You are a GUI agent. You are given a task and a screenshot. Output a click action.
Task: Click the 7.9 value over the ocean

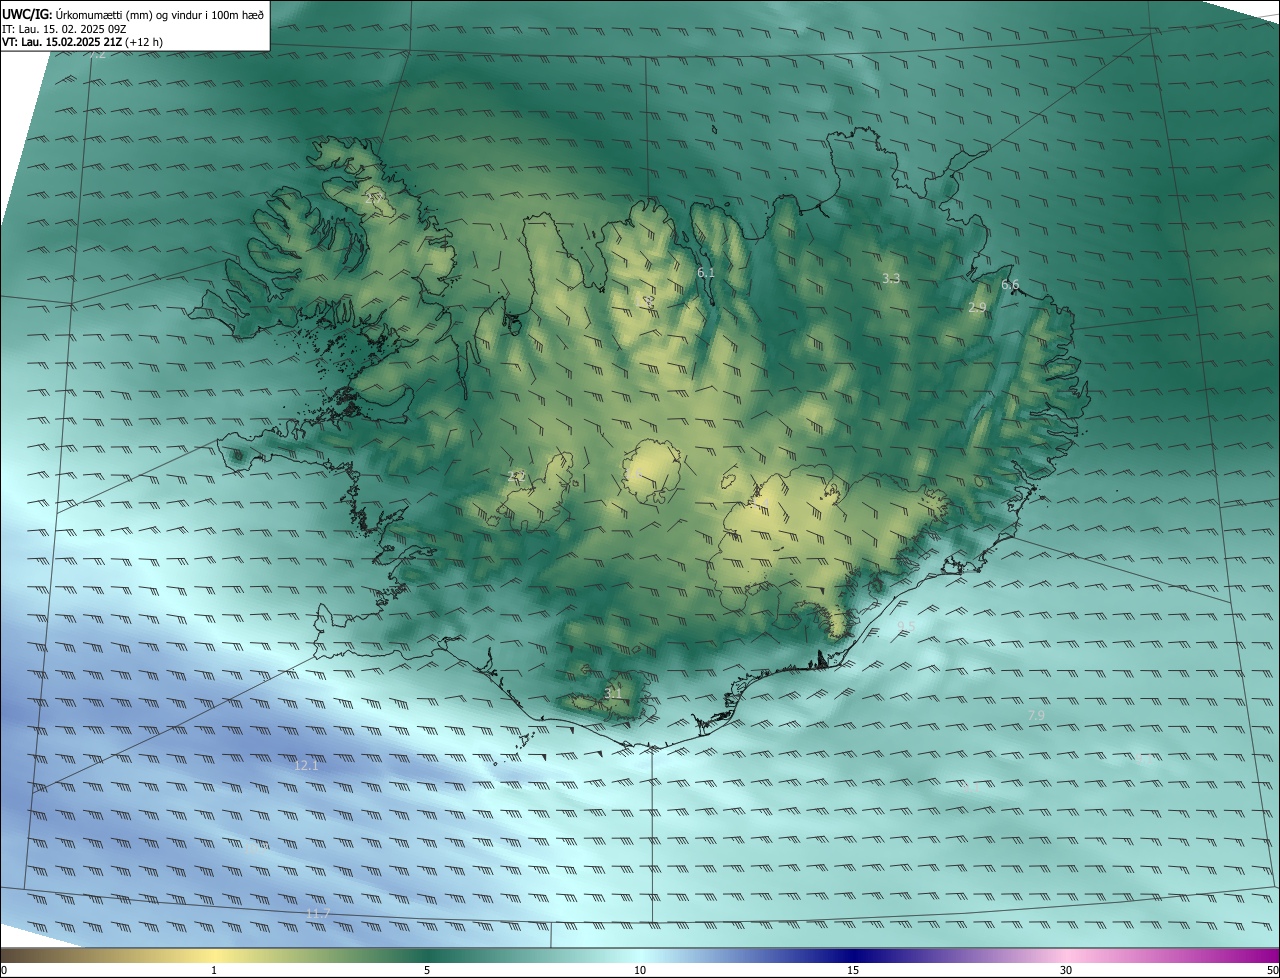coord(1036,715)
